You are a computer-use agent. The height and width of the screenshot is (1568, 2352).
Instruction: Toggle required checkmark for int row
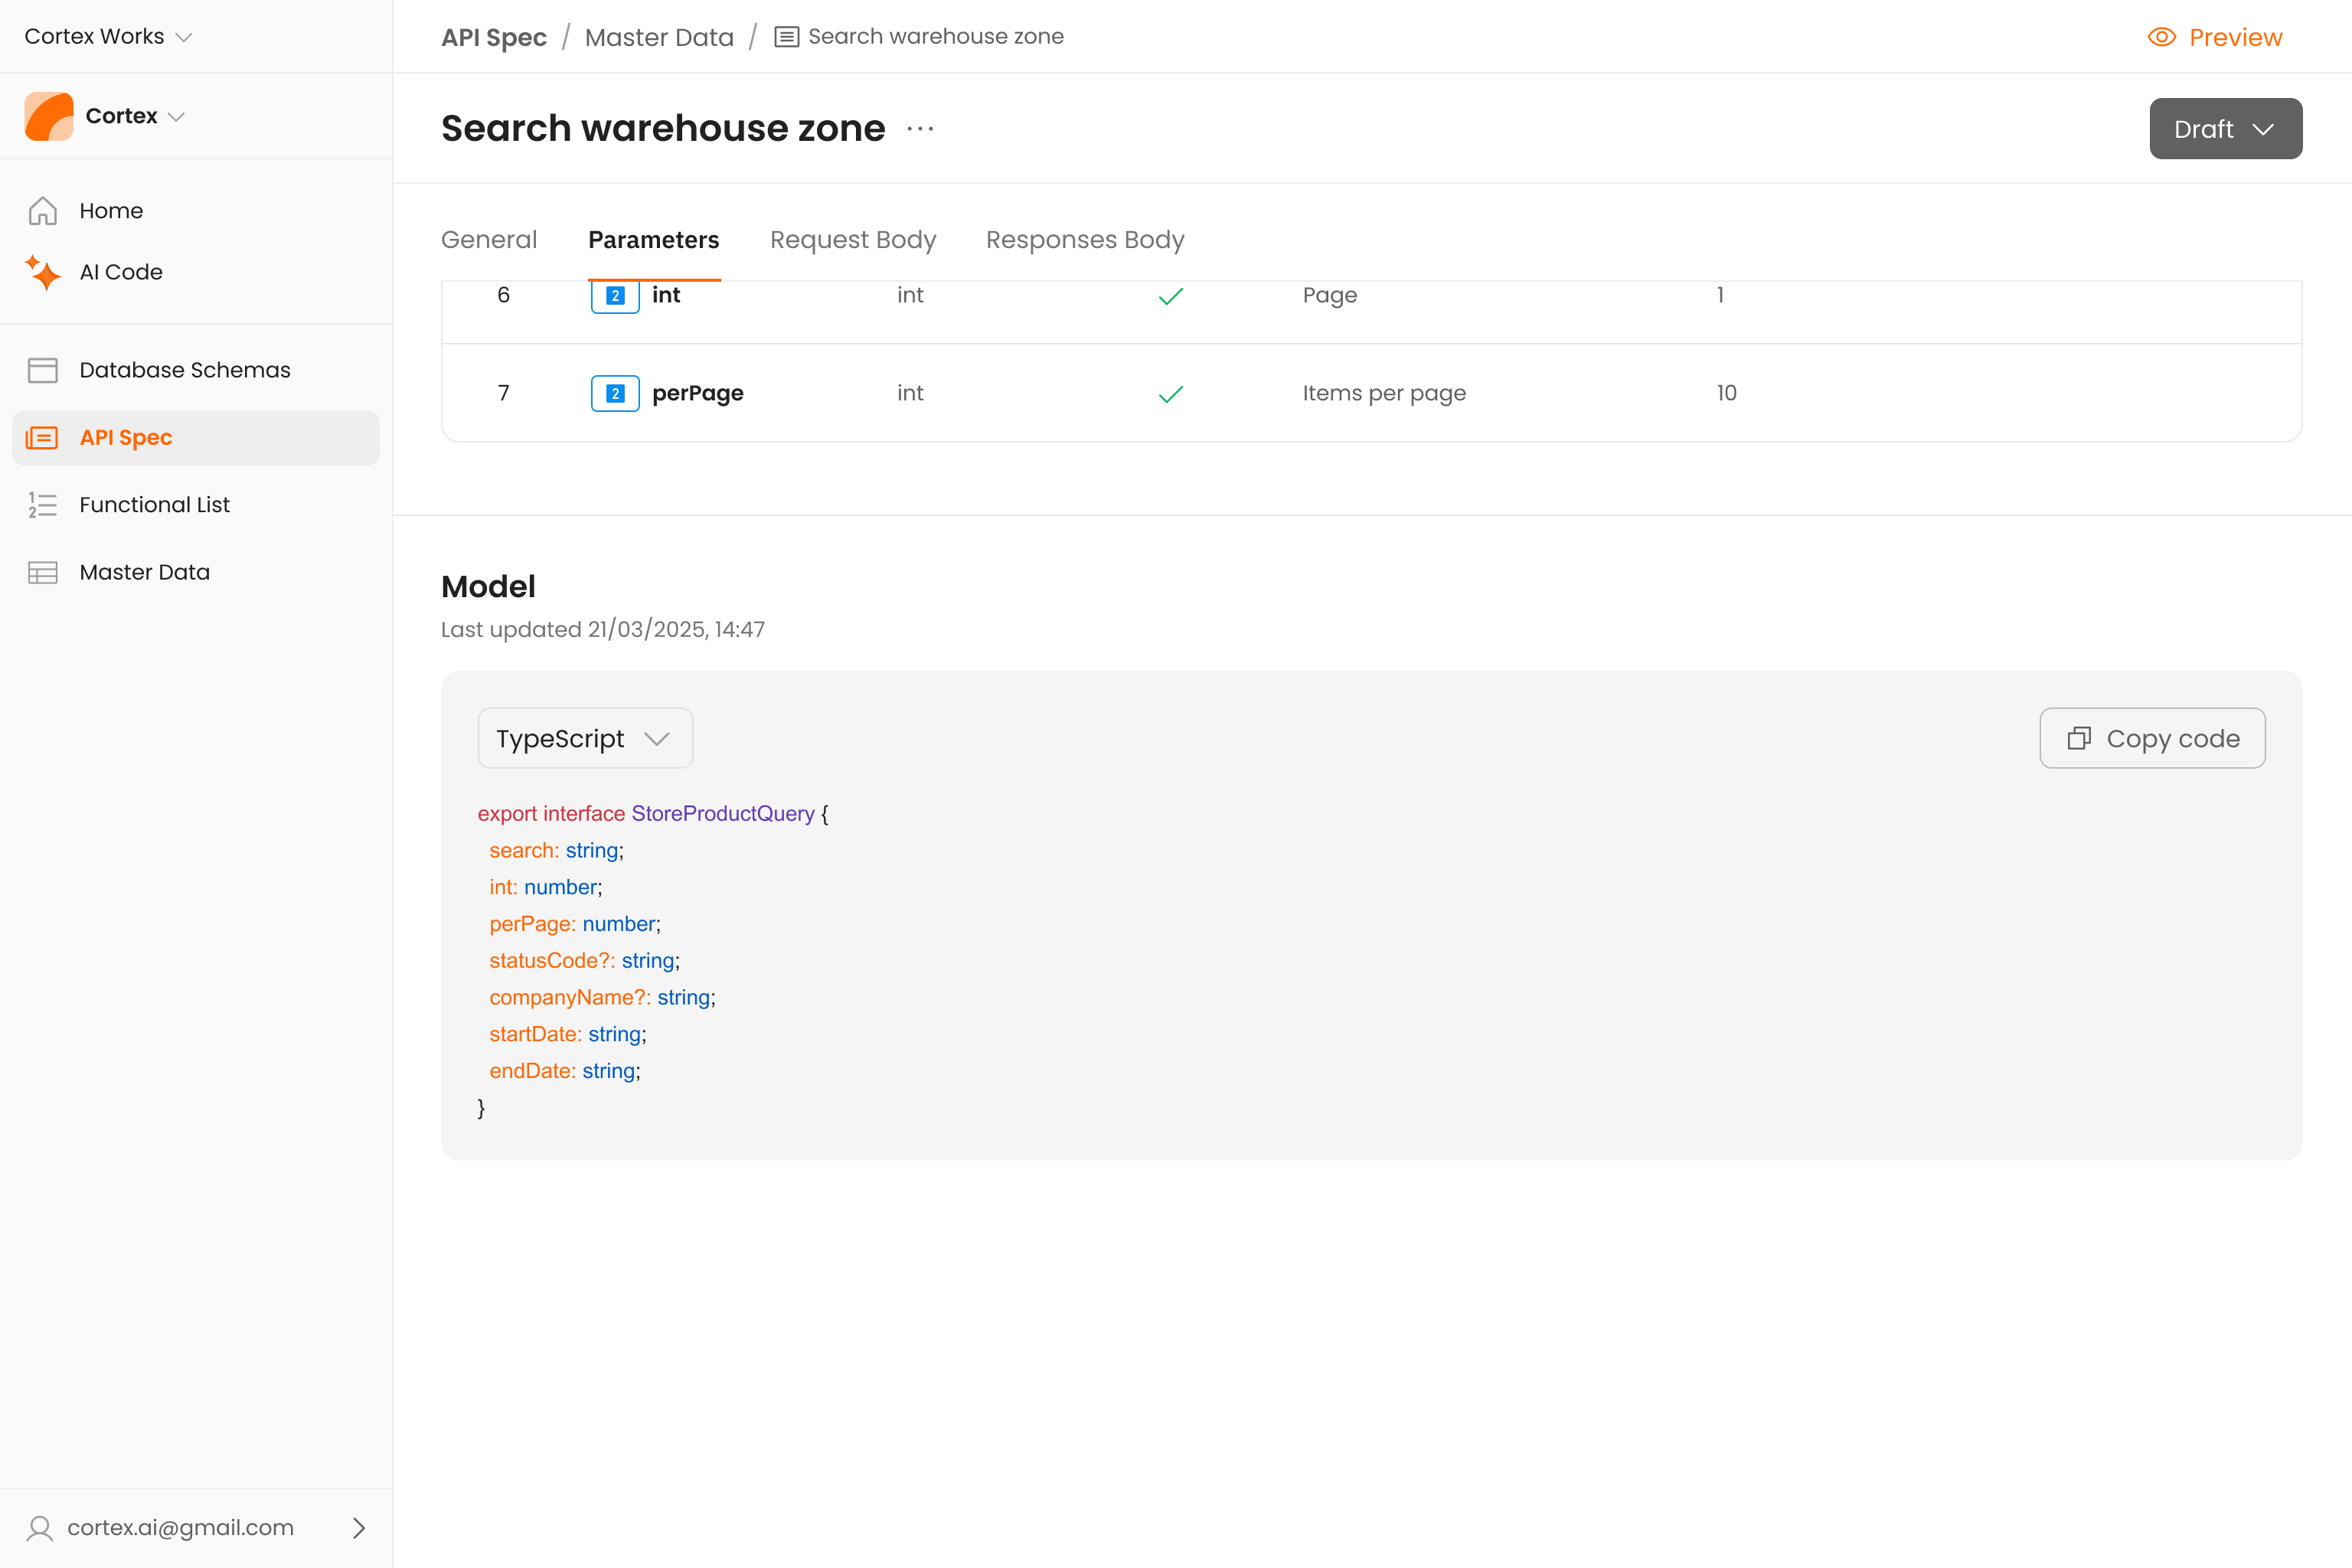point(1170,296)
